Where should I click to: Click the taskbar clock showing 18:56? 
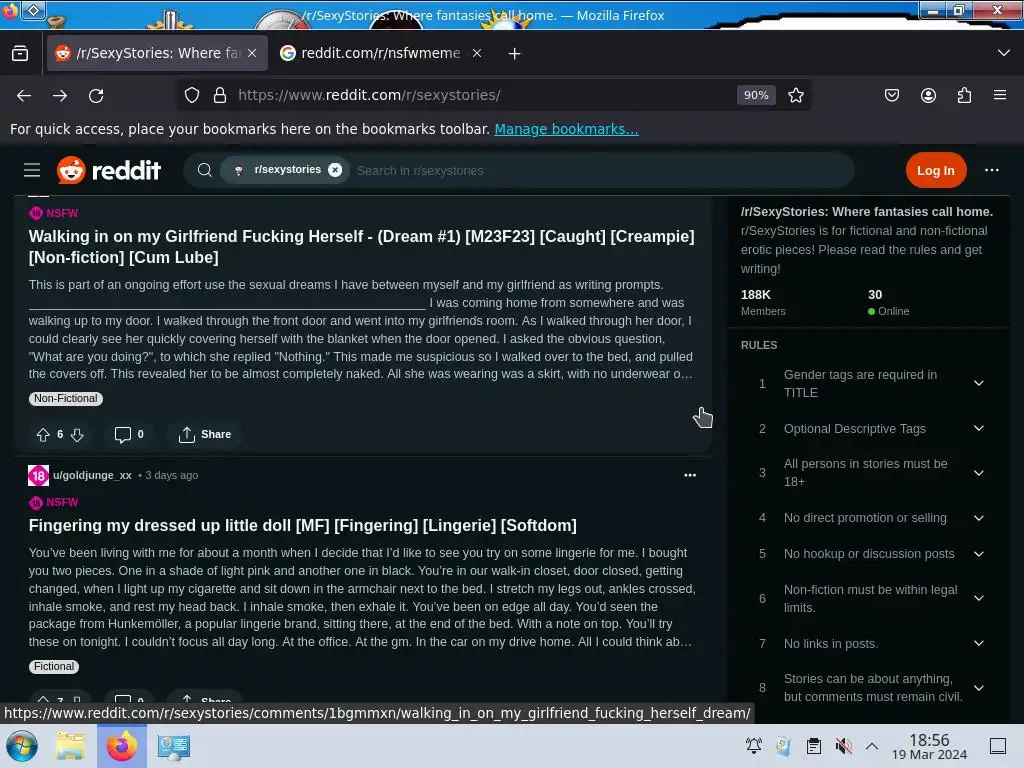click(x=929, y=747)
